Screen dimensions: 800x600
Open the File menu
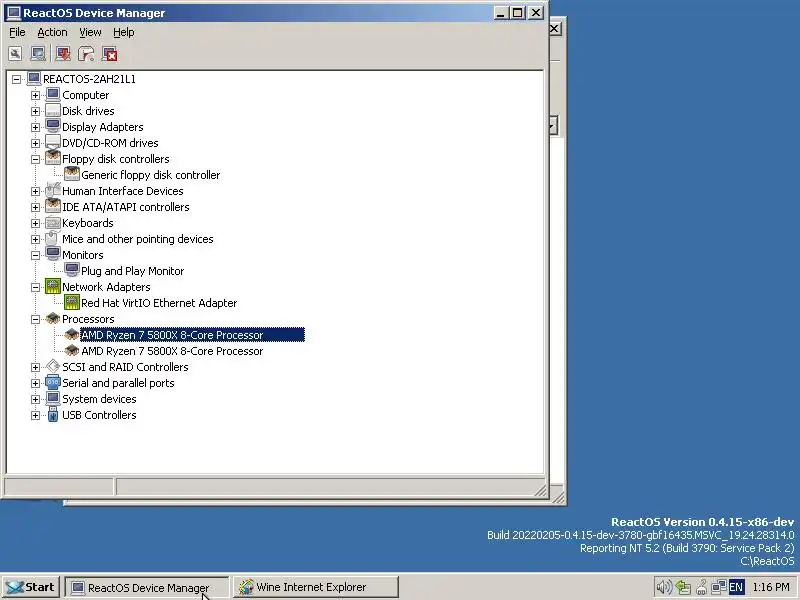17,32
